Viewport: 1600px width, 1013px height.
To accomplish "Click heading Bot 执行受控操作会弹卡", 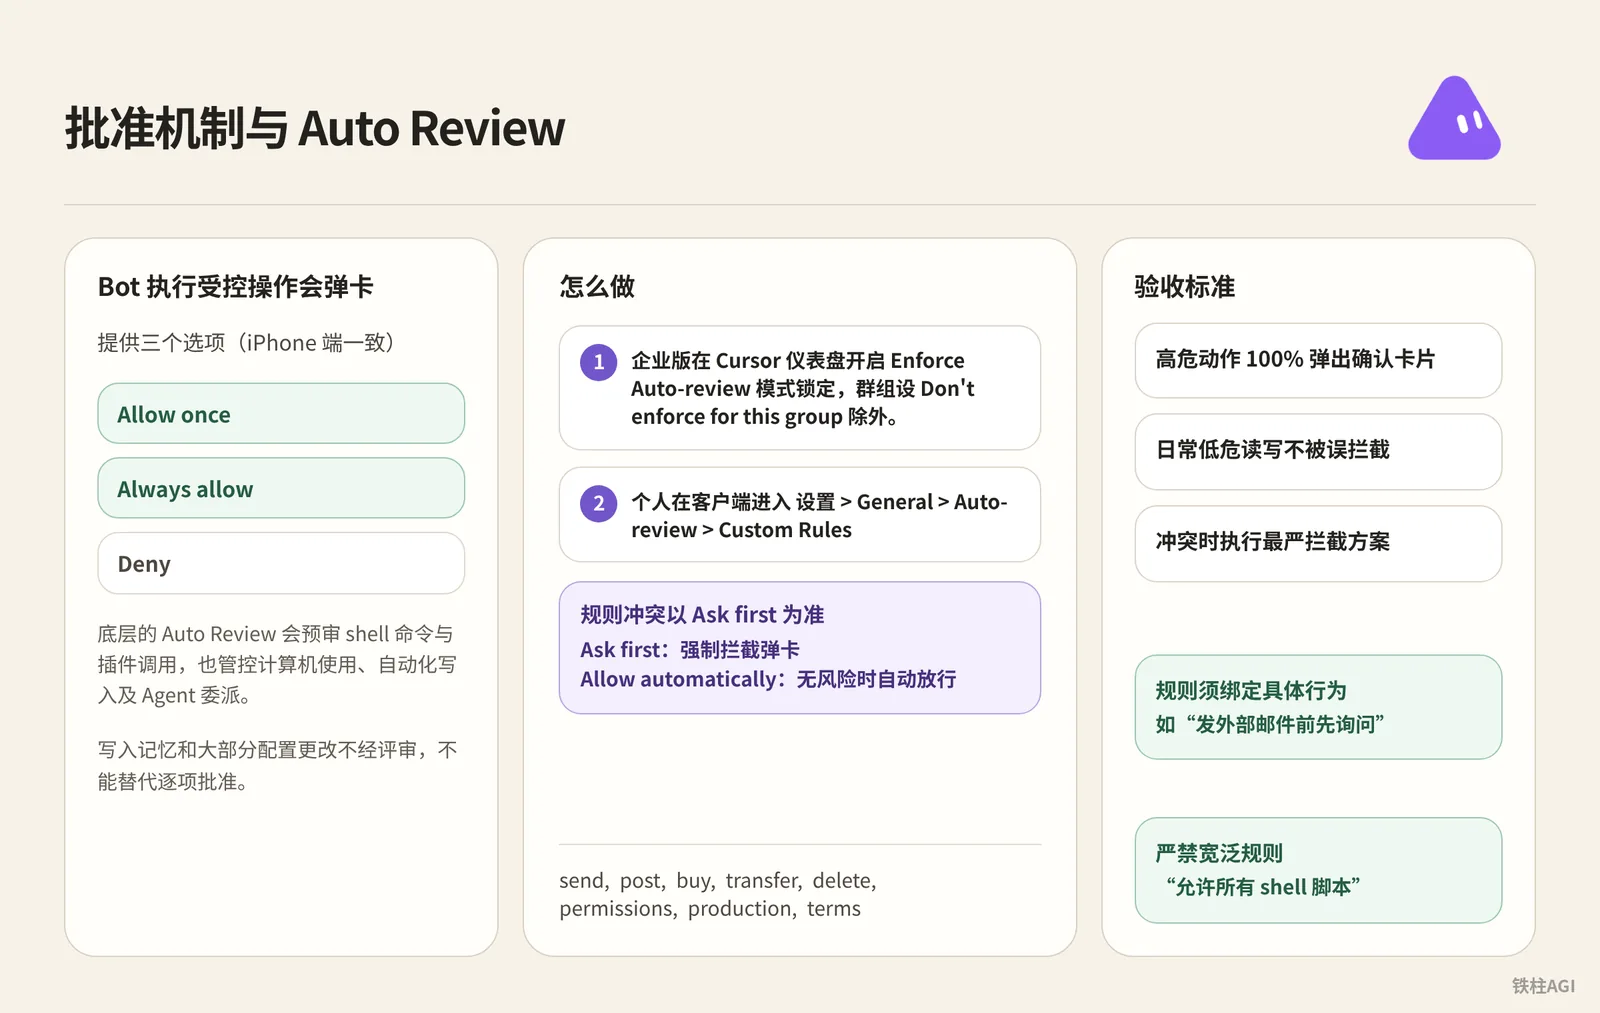I will (x=235, y=287).
